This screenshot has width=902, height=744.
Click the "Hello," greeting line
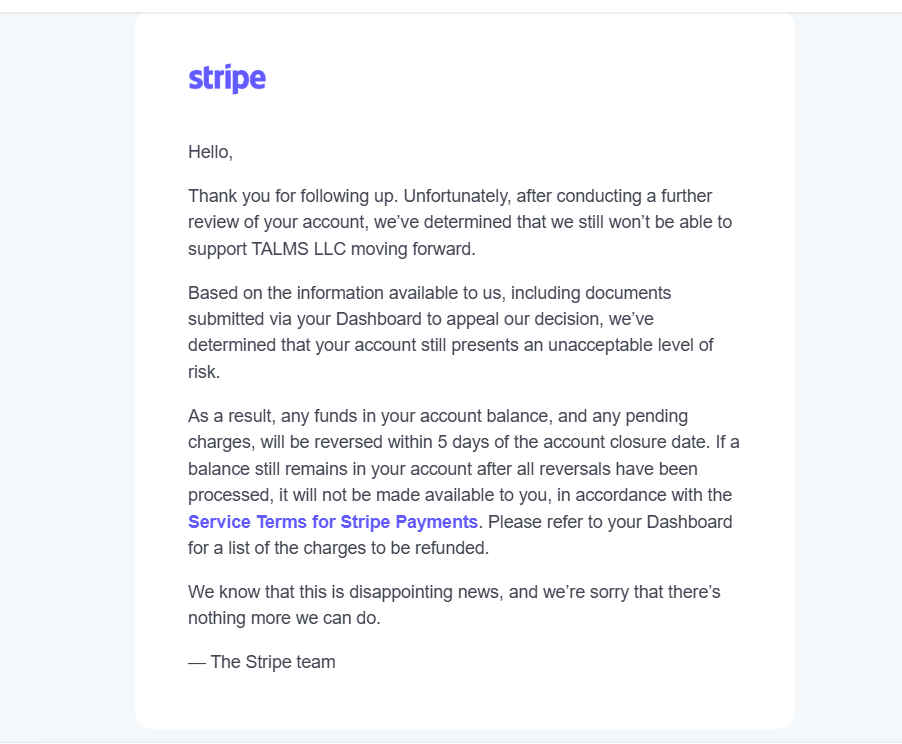point(211,152)
